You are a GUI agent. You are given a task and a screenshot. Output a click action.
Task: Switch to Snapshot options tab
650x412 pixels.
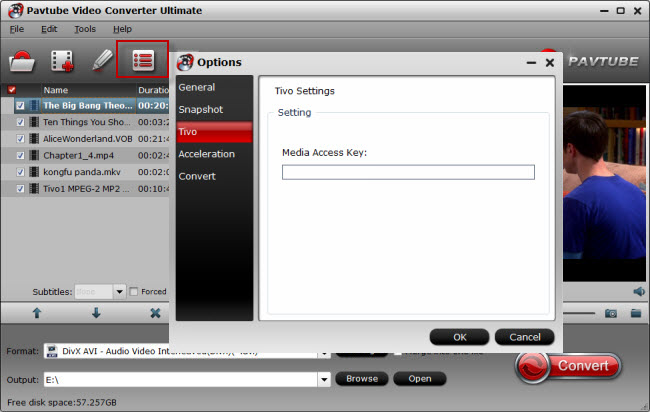(x=214, y=109)
